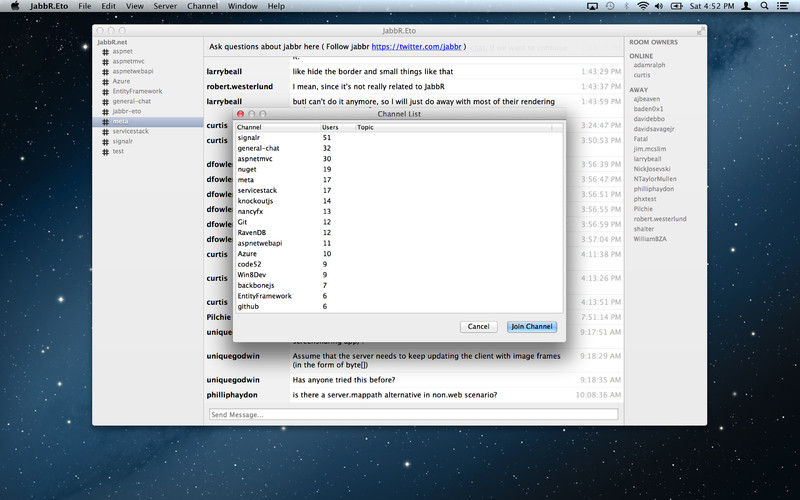Select code52 channel row
Viewport: 800px width, 500px height.
click(x=399, y=264)
